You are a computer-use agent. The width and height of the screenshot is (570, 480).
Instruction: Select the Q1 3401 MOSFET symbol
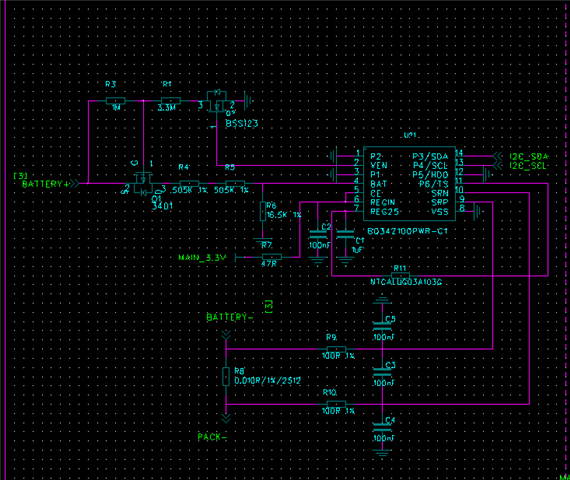143,184
